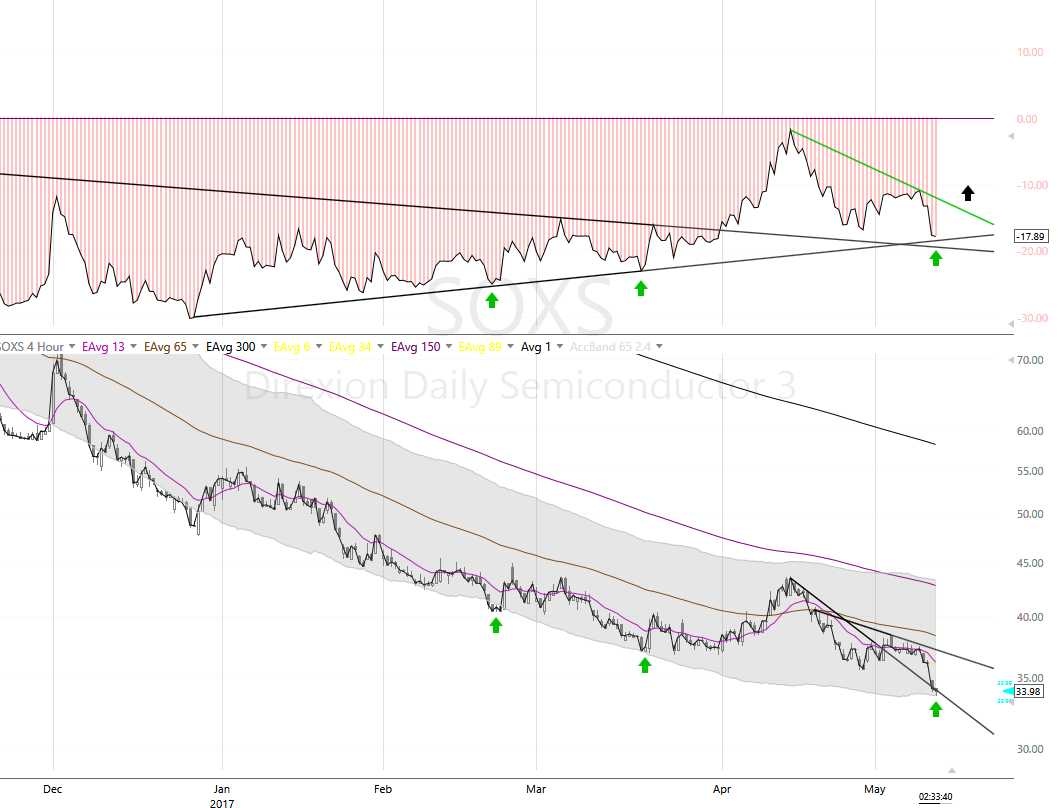Open the EAvg 13 indicator dropdown arrow
The width and height of the screenshot is (1058, 808).
[x=133, y=347]
